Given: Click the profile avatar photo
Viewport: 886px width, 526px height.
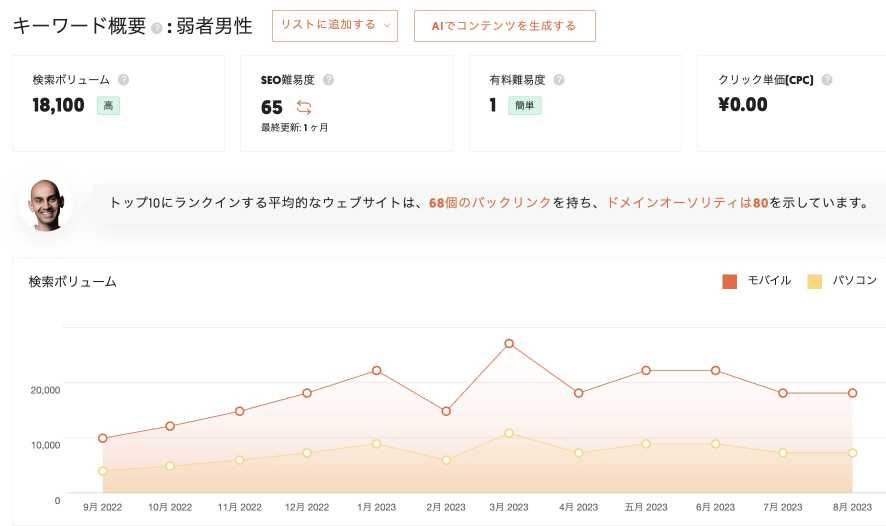Looking at the screenshot, I should click(46, 205).
